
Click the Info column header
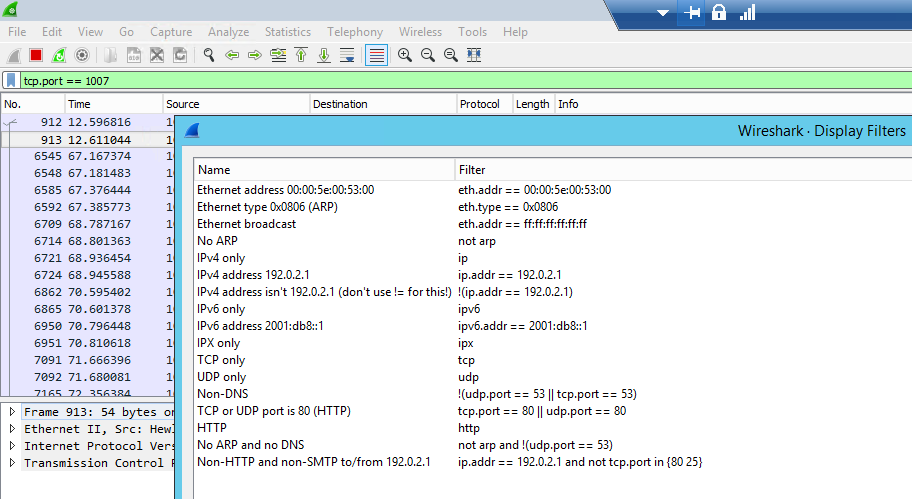point(733,104)
